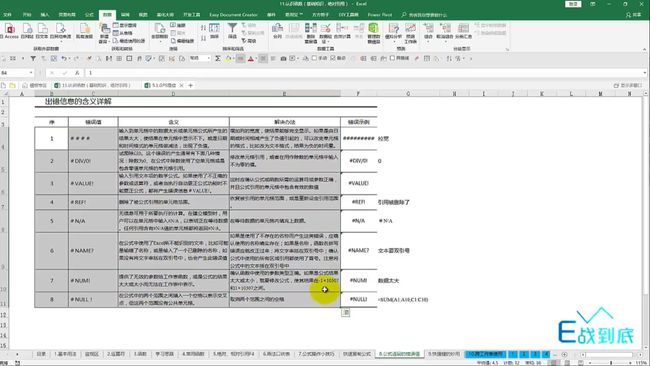The image size is (650, 366).
Task: Click the Refresh All icon
Action: 160,31
